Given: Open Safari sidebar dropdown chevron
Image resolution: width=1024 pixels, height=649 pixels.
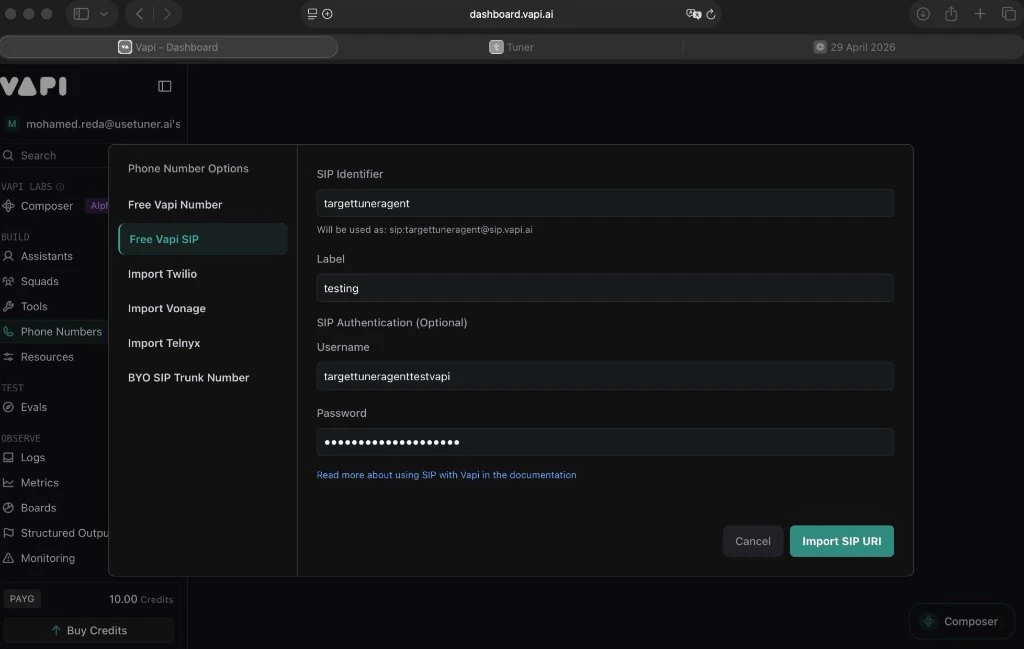Looking at the screenshot, I should tap(103, 14).
